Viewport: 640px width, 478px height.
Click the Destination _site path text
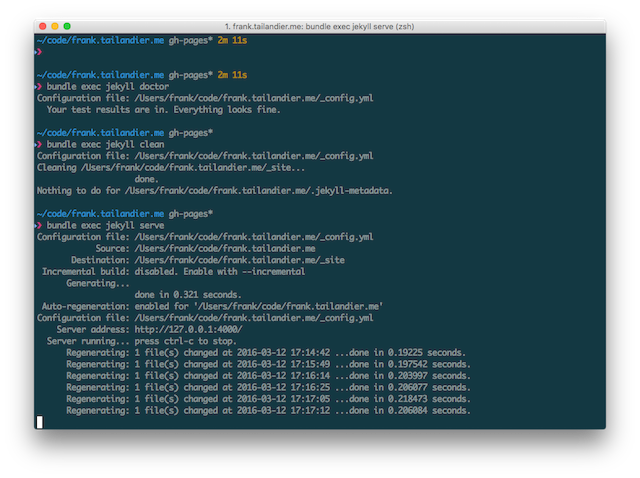[240, 260]
